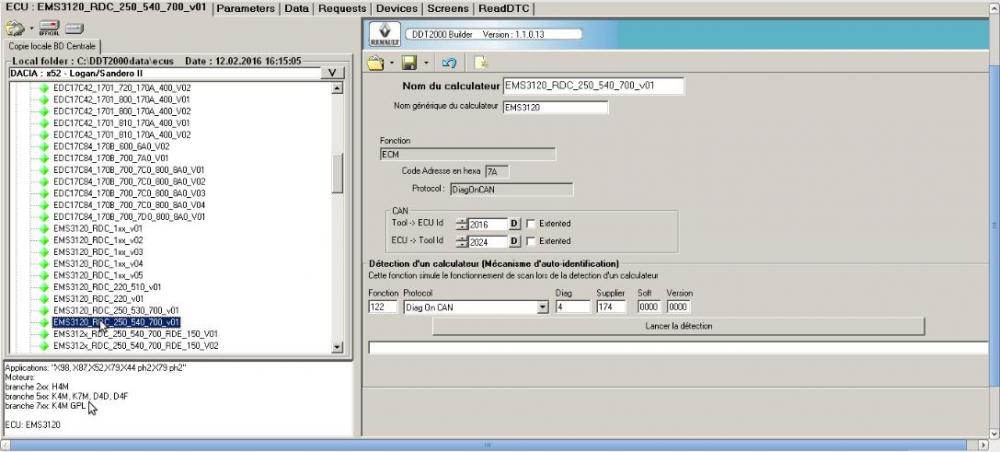Image resolution: width=1000 pixels, height=452 pixels.
Task: Select EDC17C84_170B_700_7A0_V01 in the list
Action: click(x=111, y=157)
